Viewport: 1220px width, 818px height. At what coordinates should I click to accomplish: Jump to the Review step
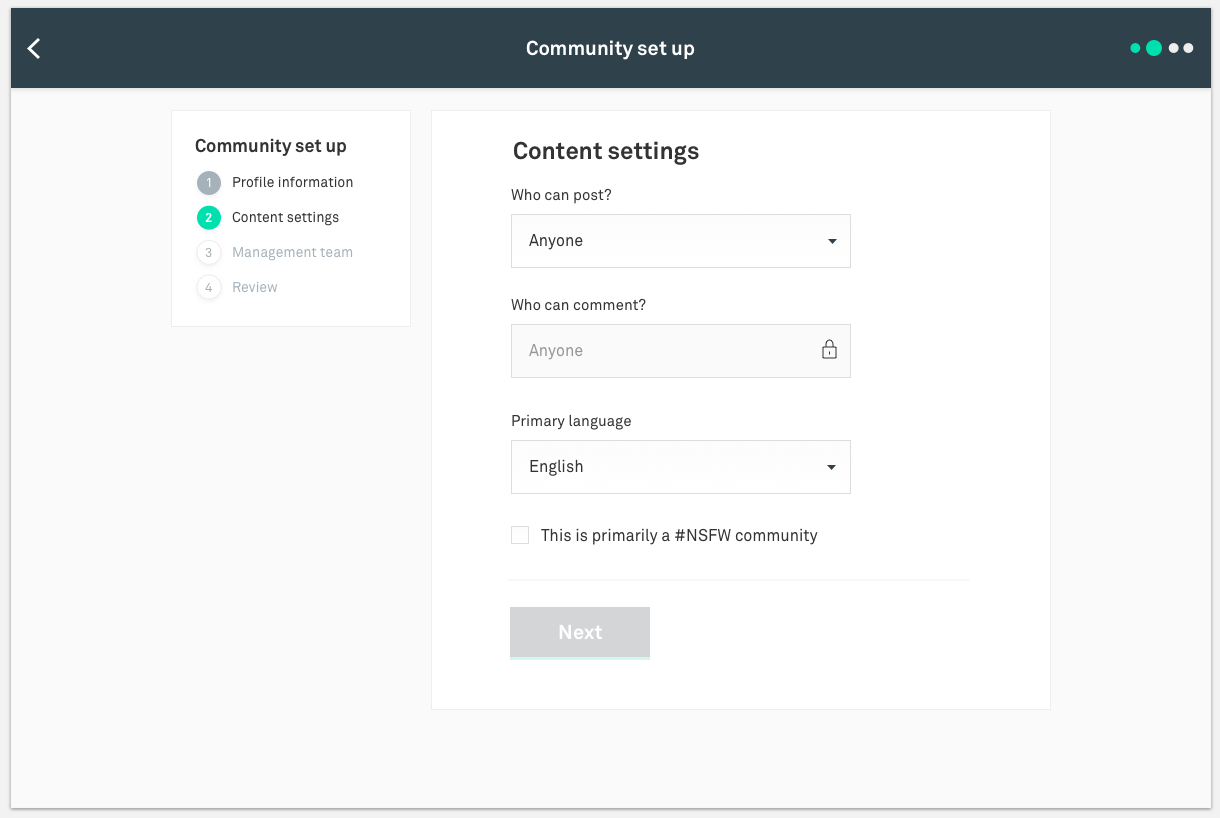tap(255, 288)
